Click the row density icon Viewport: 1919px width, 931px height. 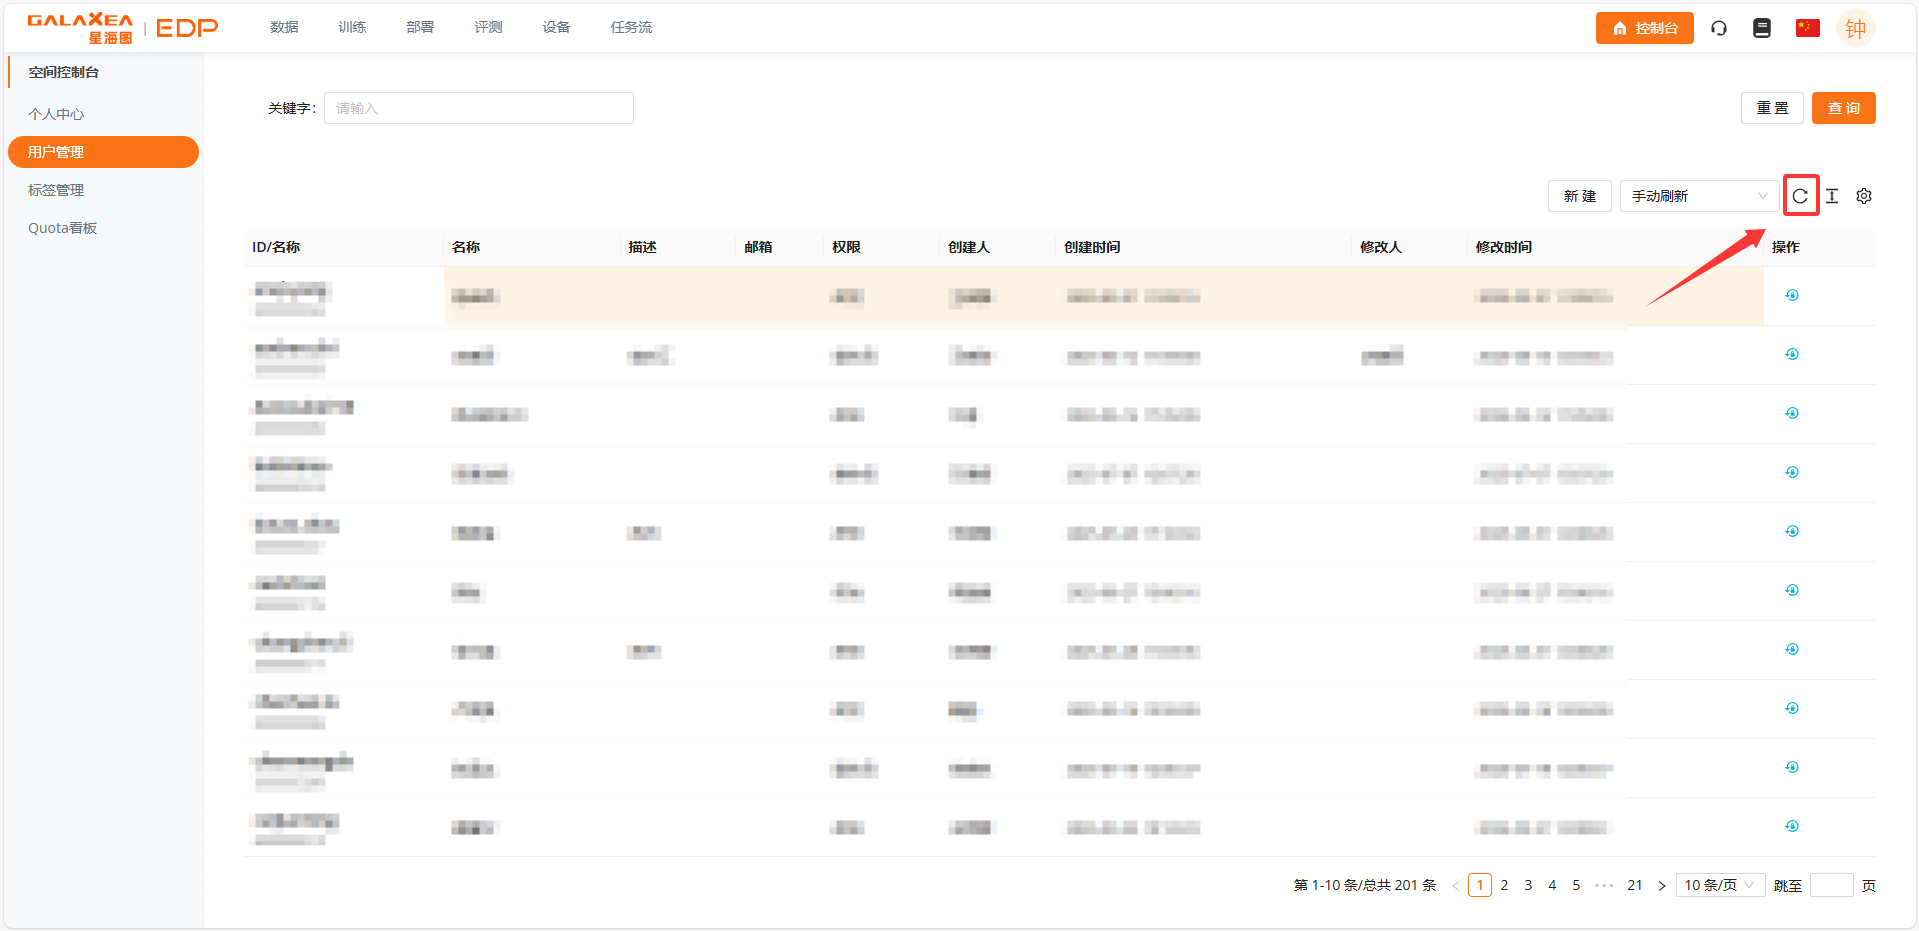pos(1832,196)
